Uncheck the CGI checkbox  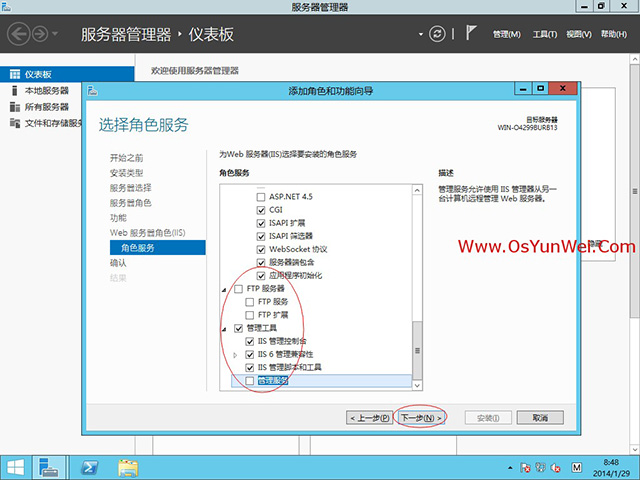point(261,210)
